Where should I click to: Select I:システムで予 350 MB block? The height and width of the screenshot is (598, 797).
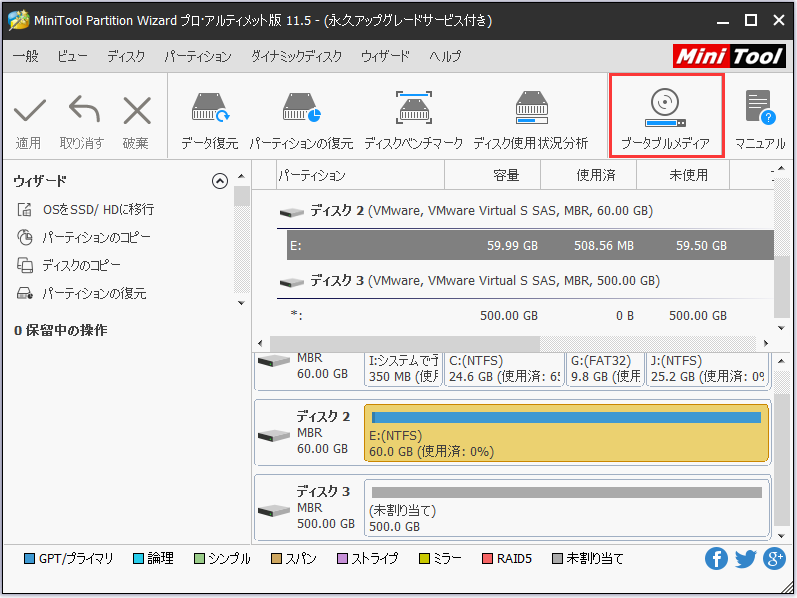[403, 370]
